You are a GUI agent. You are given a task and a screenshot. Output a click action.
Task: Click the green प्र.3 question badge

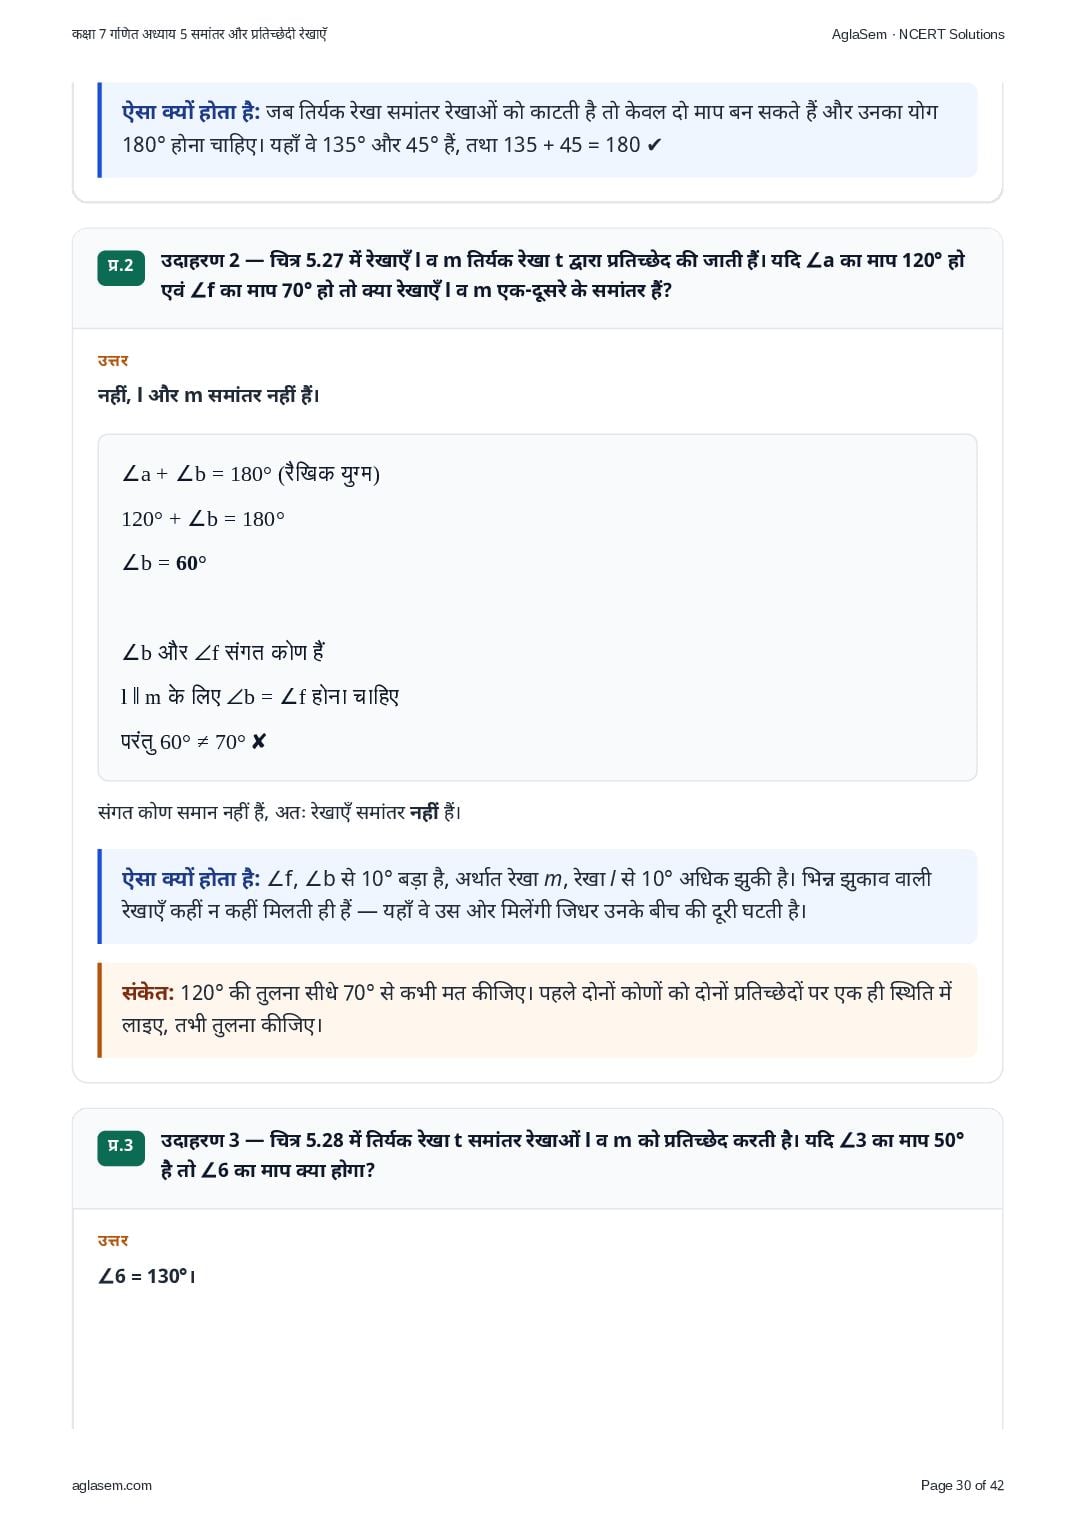coord(121,1146)
